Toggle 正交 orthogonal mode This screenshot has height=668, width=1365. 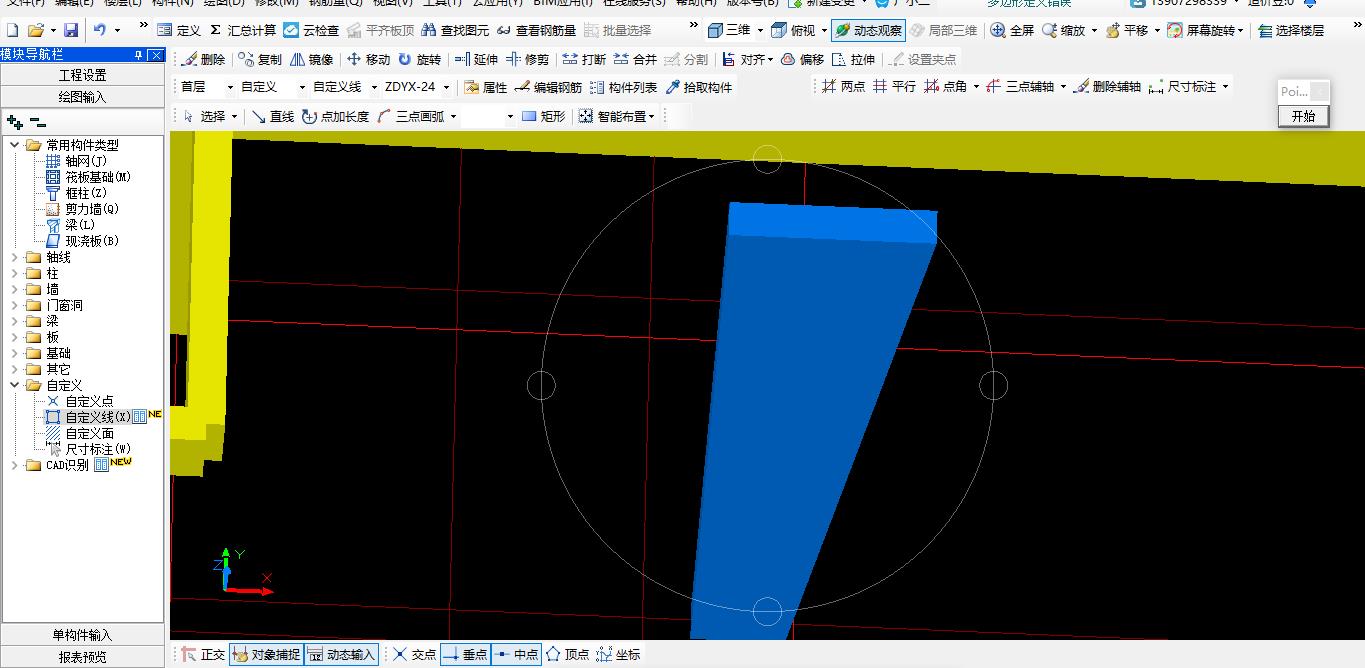pyautogui.click(x=203, y=655)
